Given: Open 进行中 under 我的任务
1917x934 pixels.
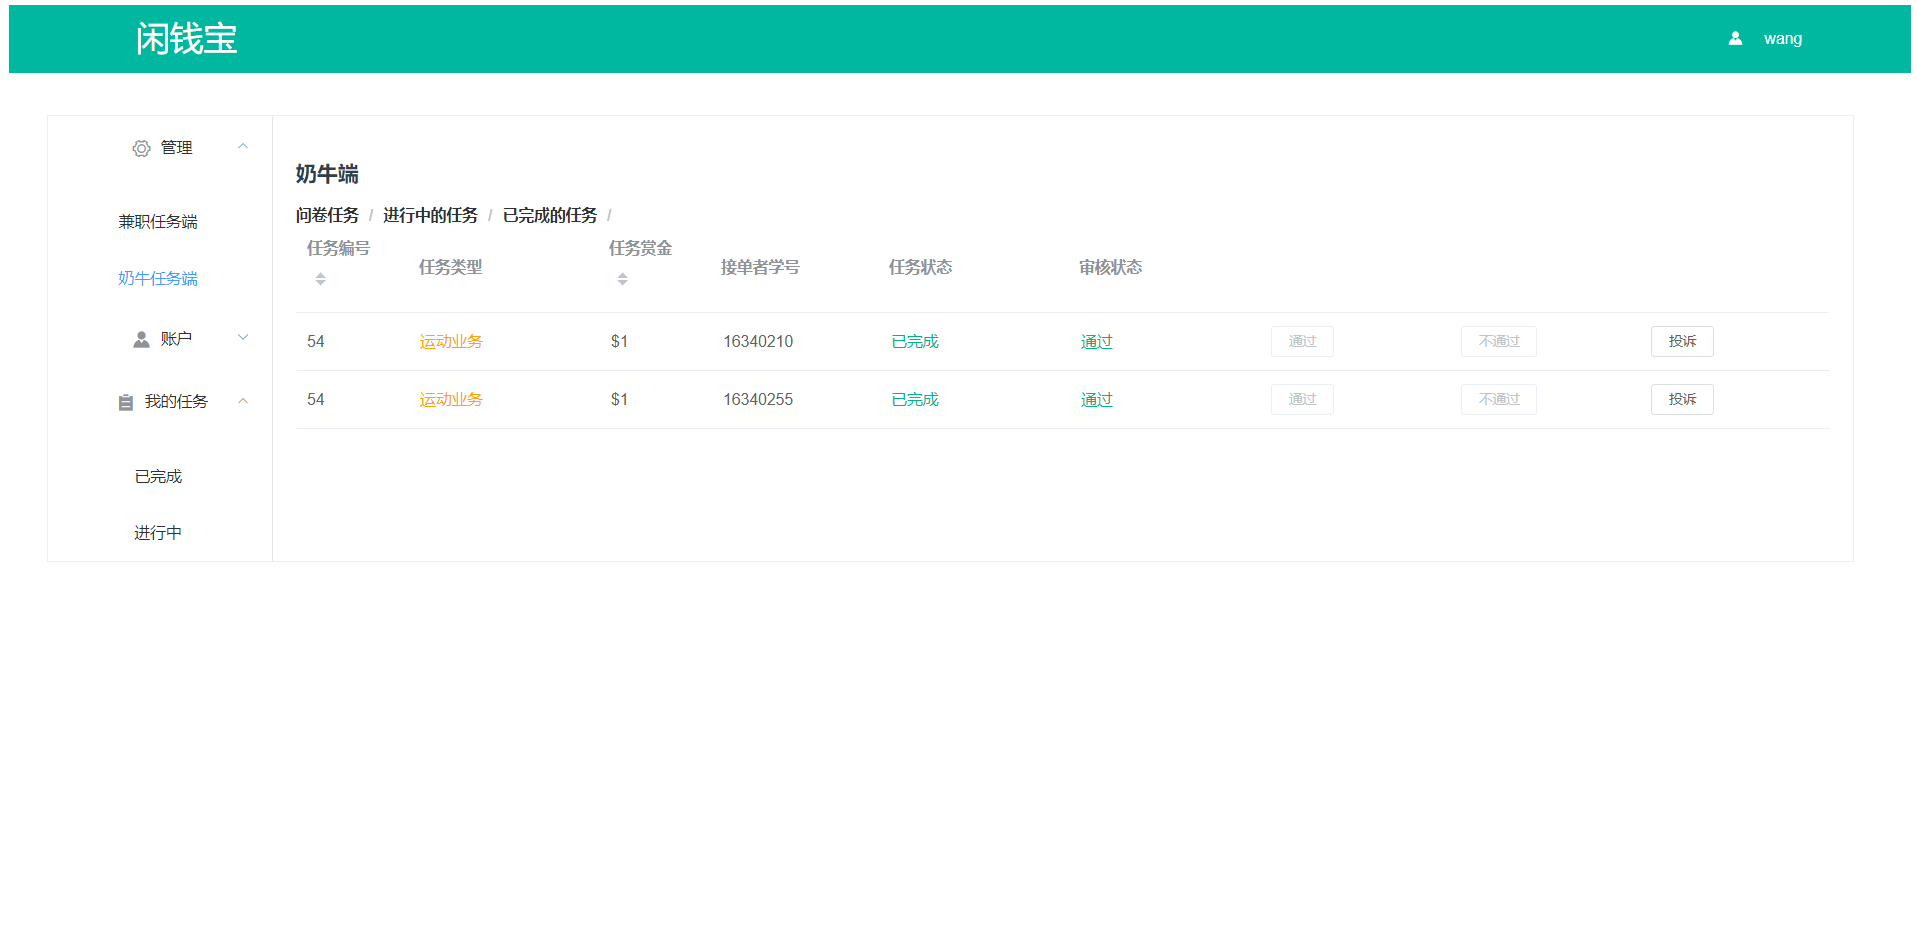Looking at the screenshot, I should 158,532.
